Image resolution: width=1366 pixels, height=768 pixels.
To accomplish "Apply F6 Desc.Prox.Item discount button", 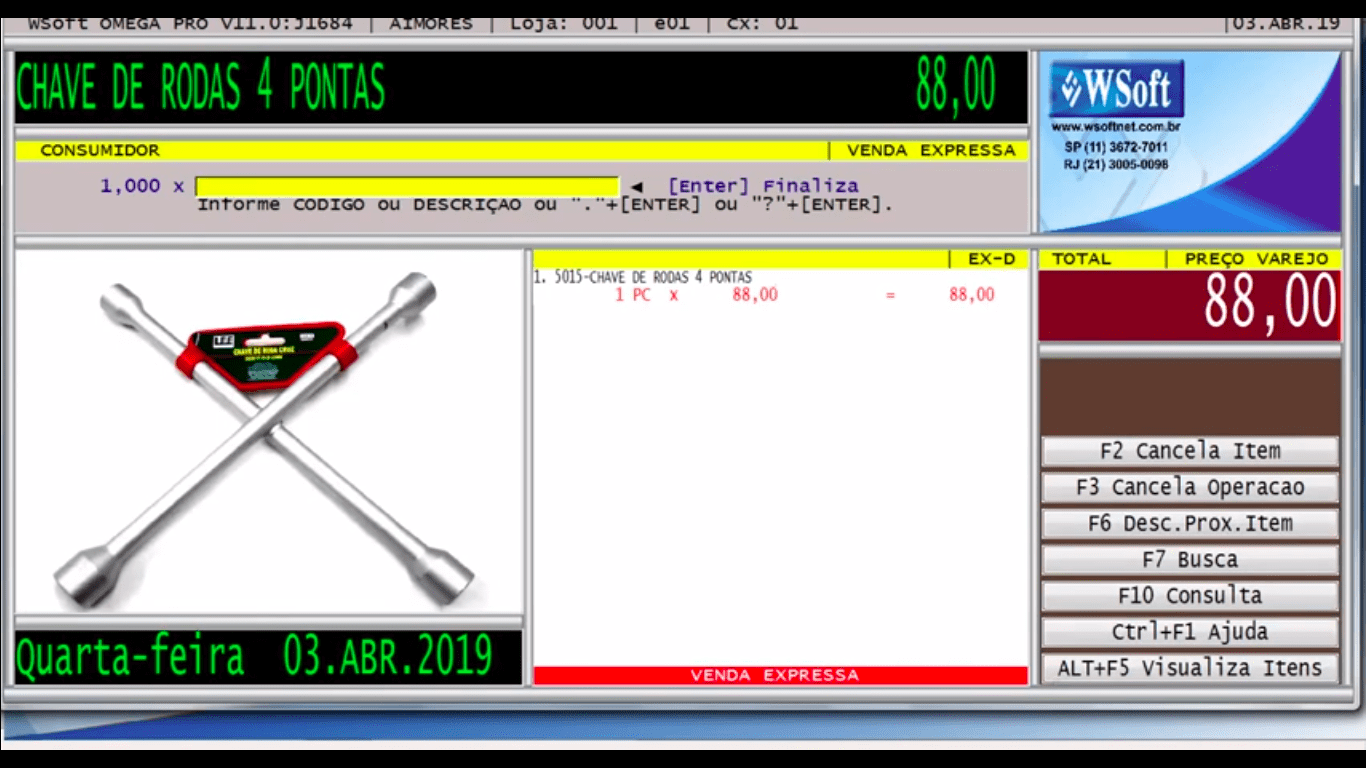I will click(x=1190, y=523).
